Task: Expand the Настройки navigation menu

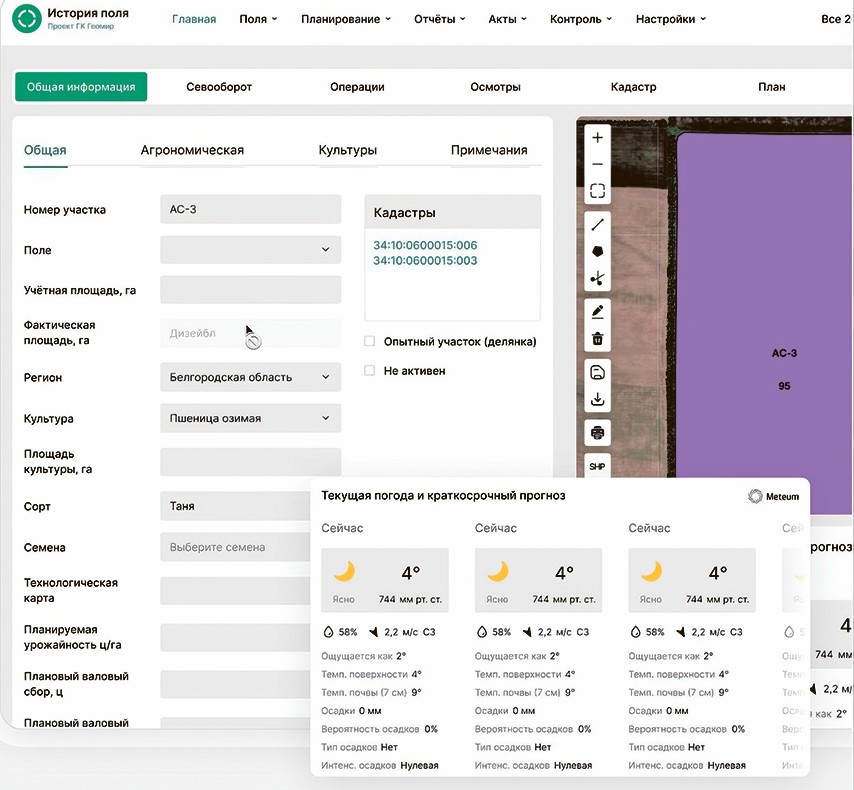Action: (x=670, y=19)
